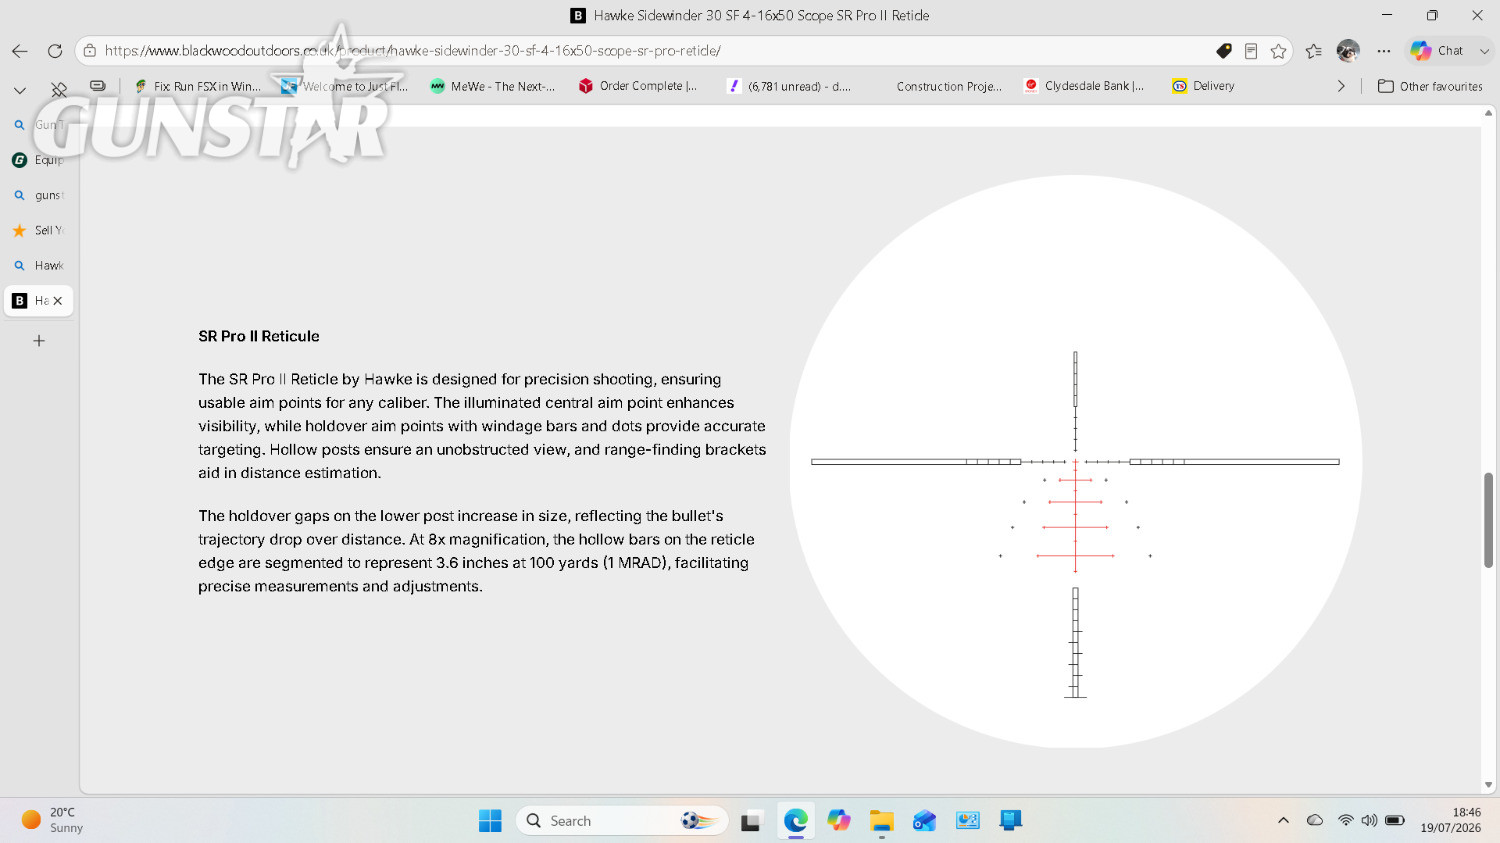Open the volume tray icon
1500x843 pixels.
coord(1369,821)
